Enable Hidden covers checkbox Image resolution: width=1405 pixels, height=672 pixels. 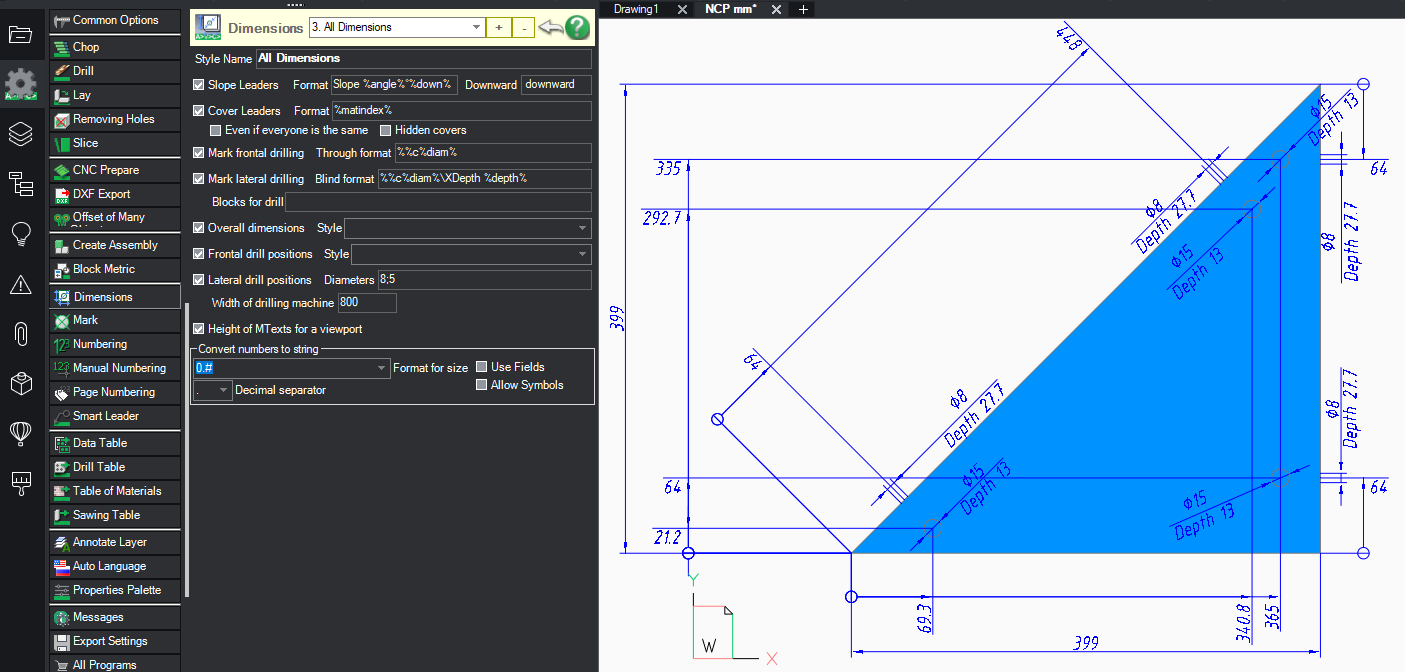(385, 130)
